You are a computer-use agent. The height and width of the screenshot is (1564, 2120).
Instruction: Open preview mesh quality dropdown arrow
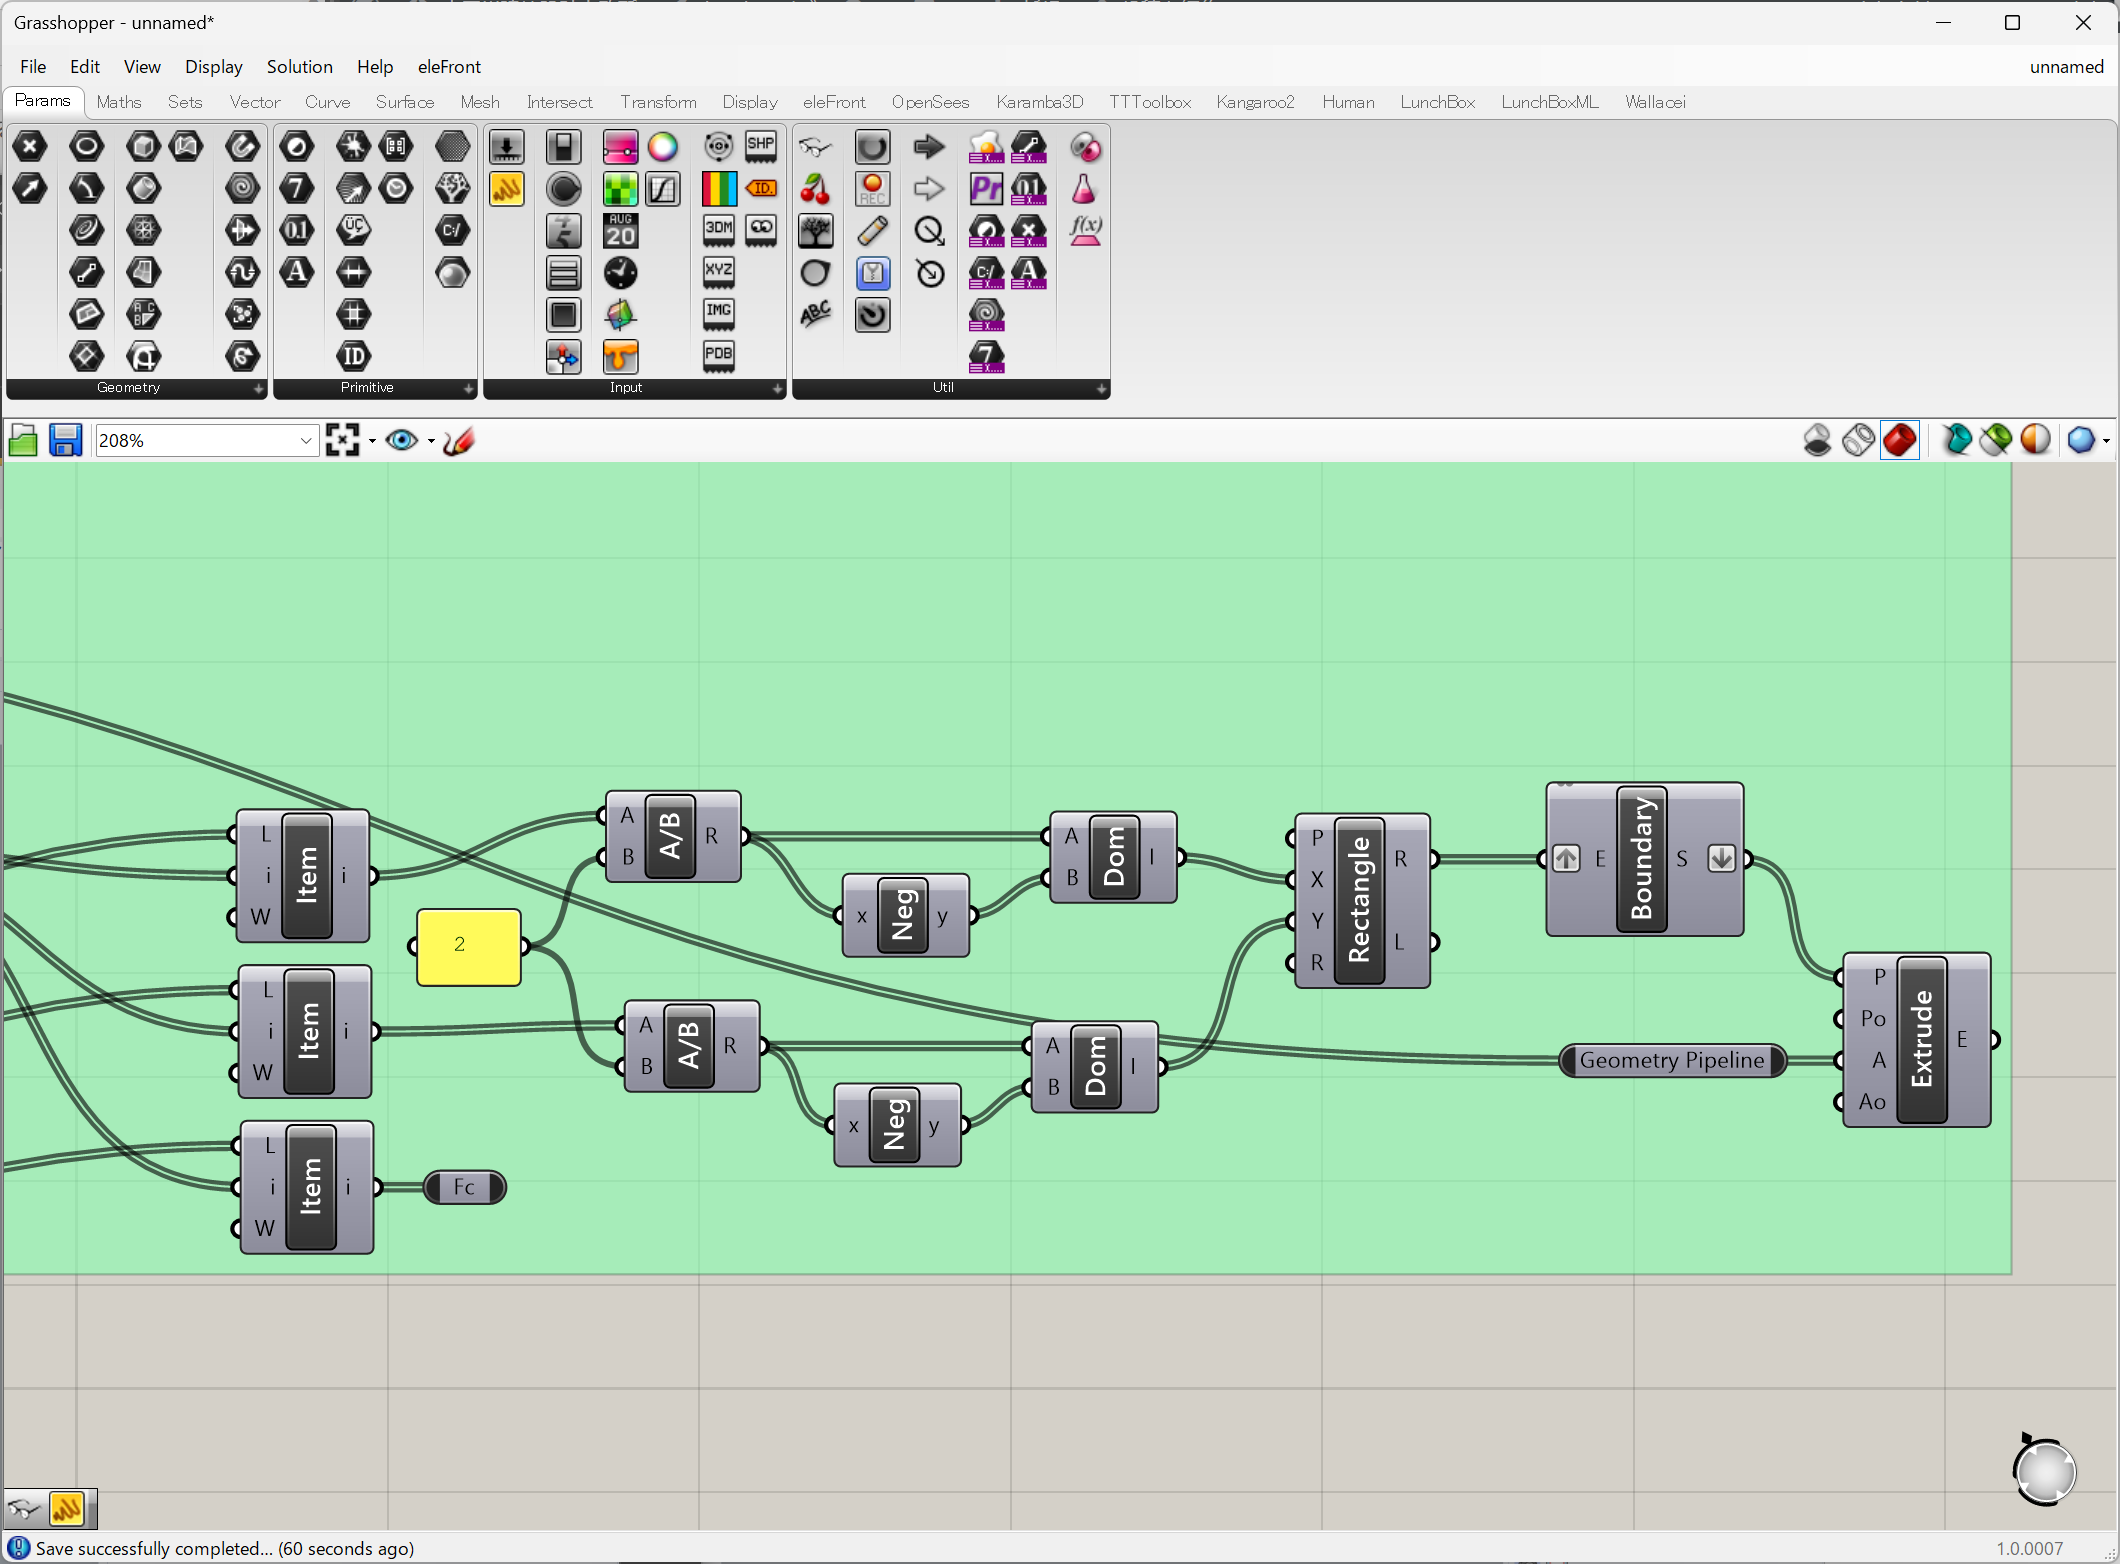tap(2106, 440)
